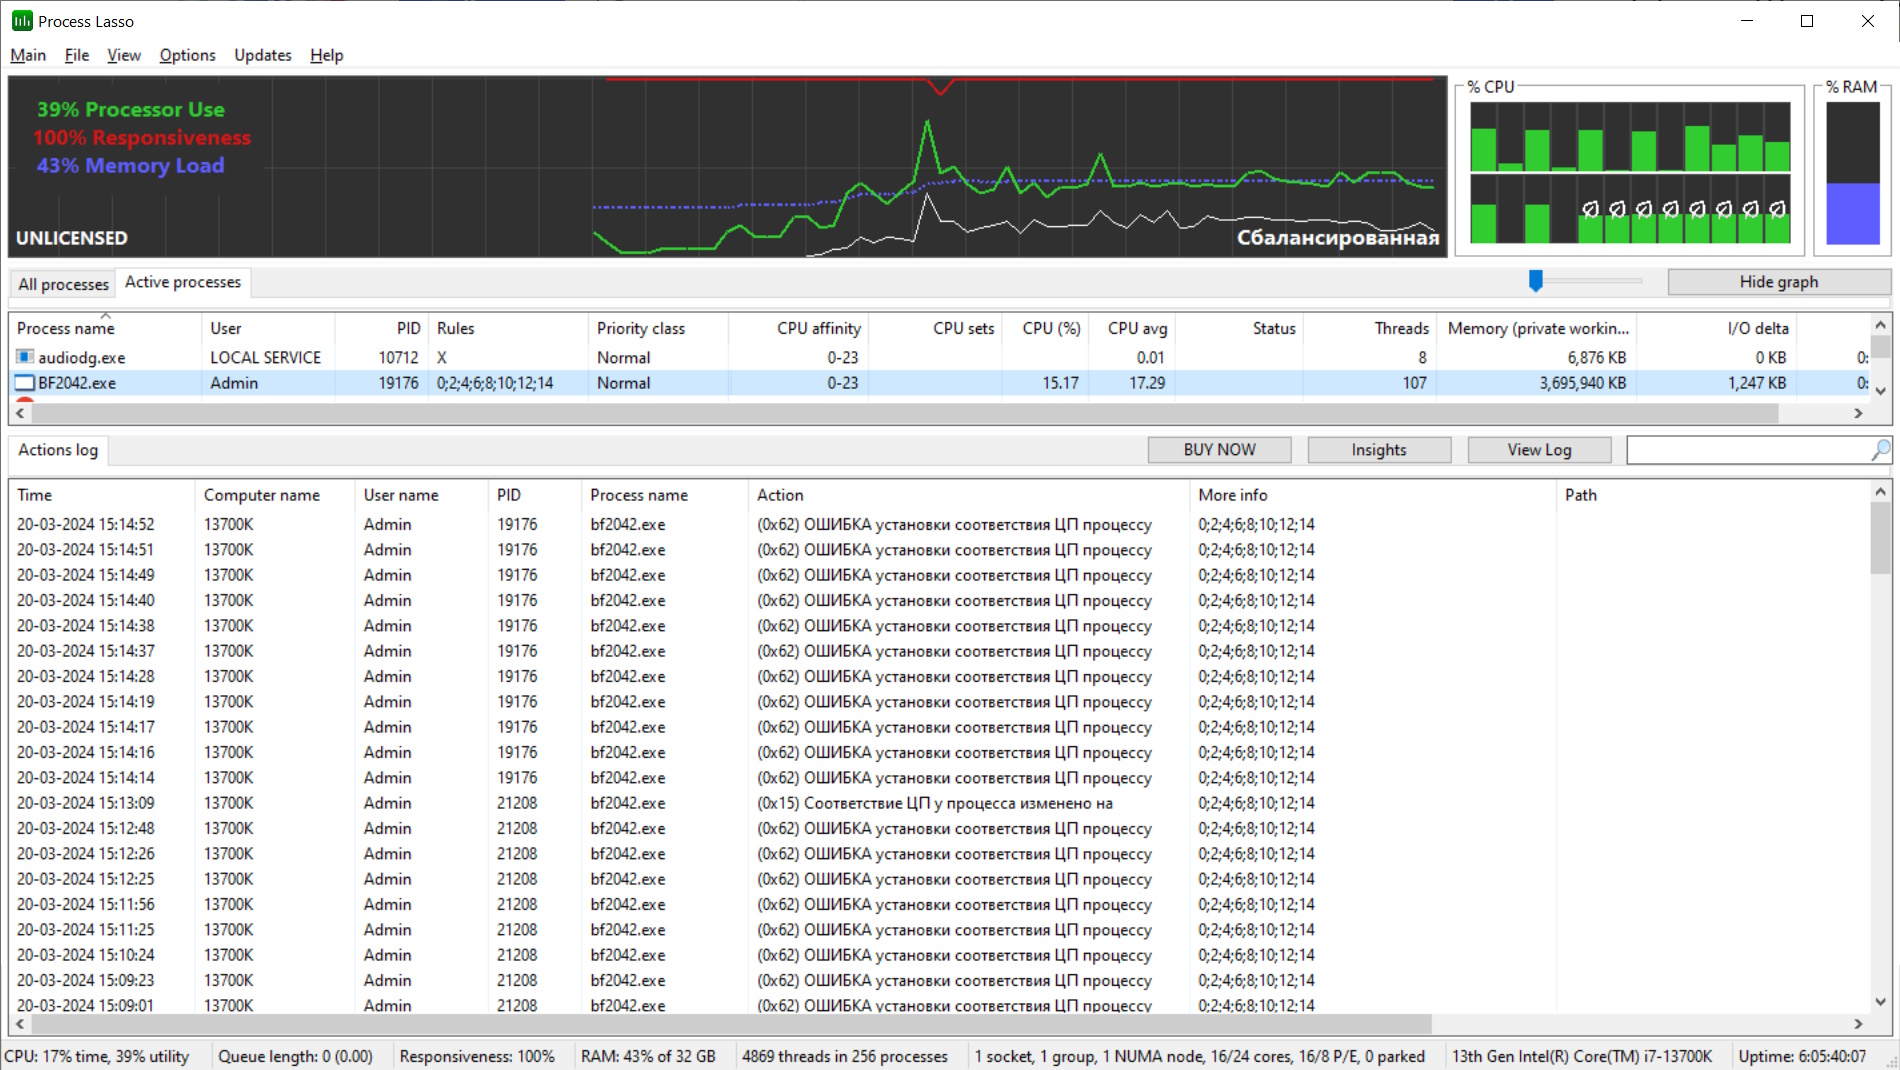Sort processes by CPU (%) column
Viewport: 1900px width, 1070px height.
1045,328
